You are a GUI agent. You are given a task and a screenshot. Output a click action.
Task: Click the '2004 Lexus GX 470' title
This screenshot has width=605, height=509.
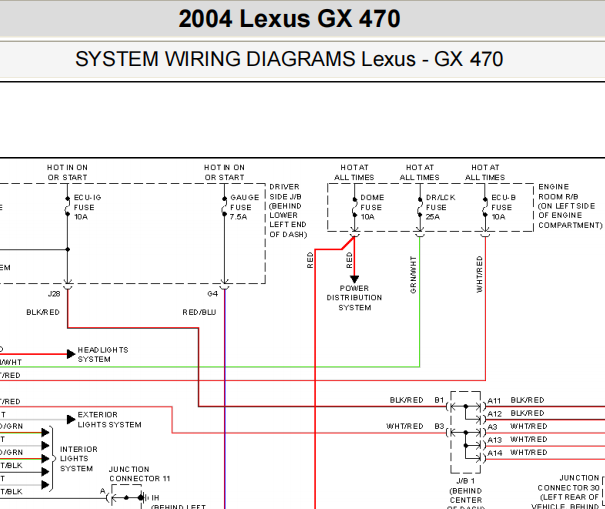click(x=289, y=19)
